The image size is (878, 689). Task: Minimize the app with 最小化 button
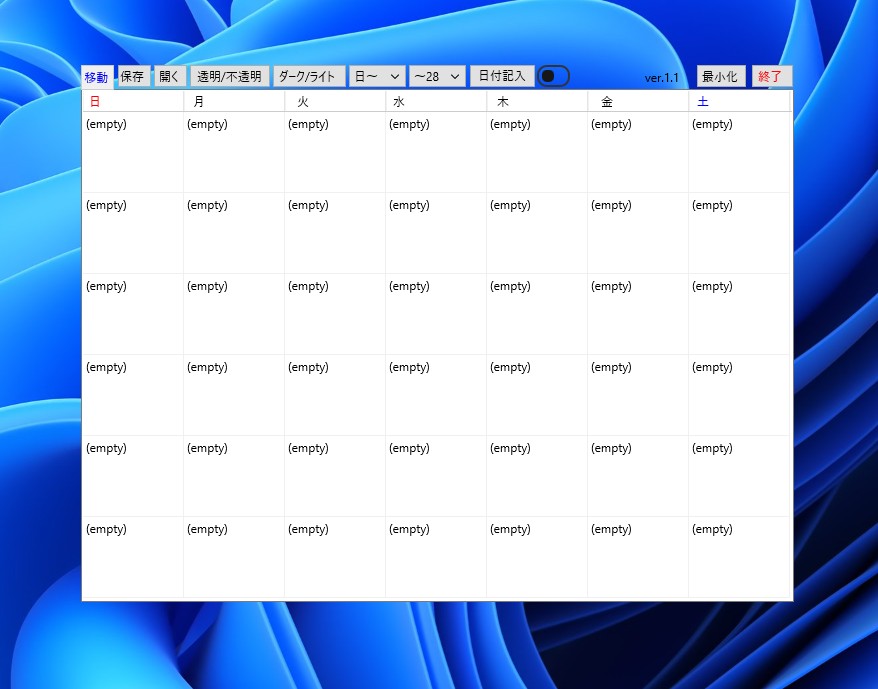pos(719,77)
